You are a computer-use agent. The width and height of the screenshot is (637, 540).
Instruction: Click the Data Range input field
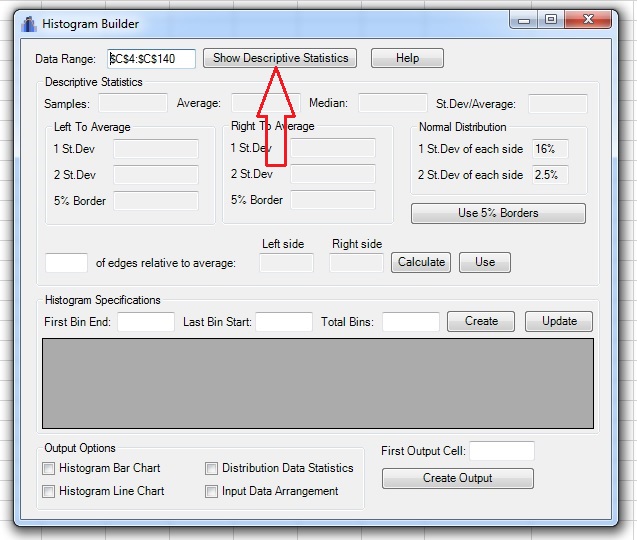coord(152,59)
